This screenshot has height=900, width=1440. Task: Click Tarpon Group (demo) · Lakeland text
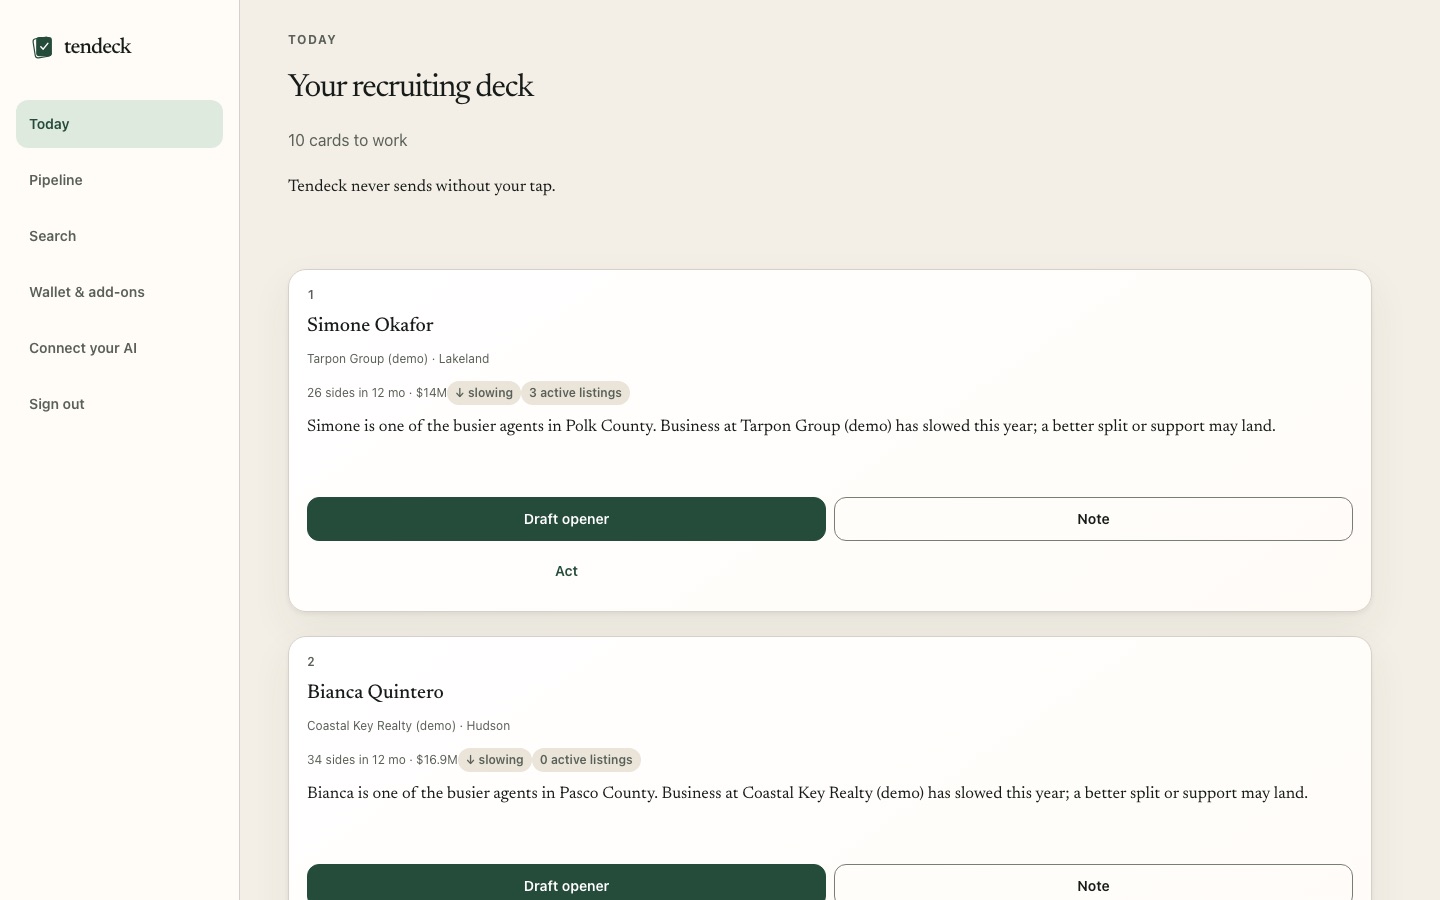pyautogui.click(x=398, y=359)
